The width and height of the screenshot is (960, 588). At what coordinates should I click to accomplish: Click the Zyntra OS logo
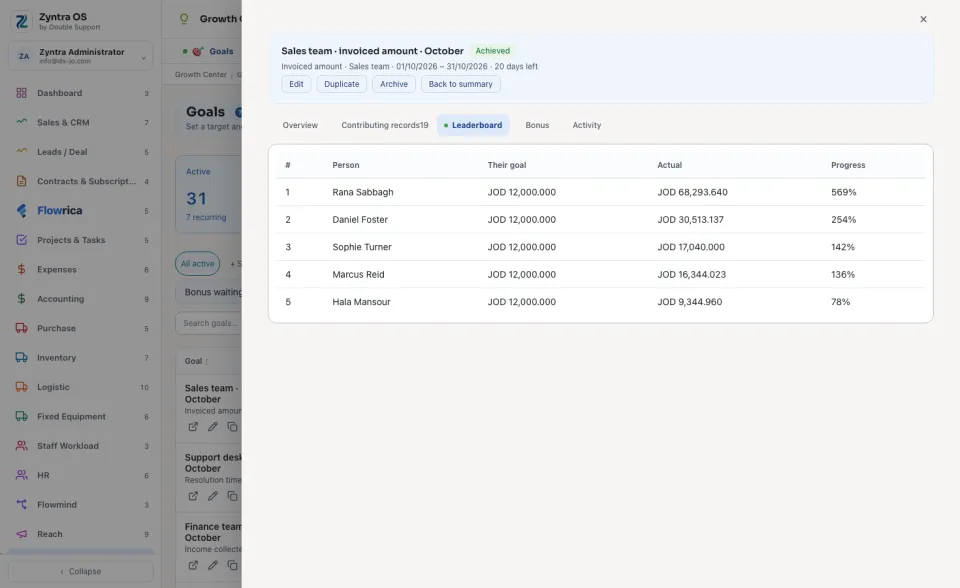[21, 21]
